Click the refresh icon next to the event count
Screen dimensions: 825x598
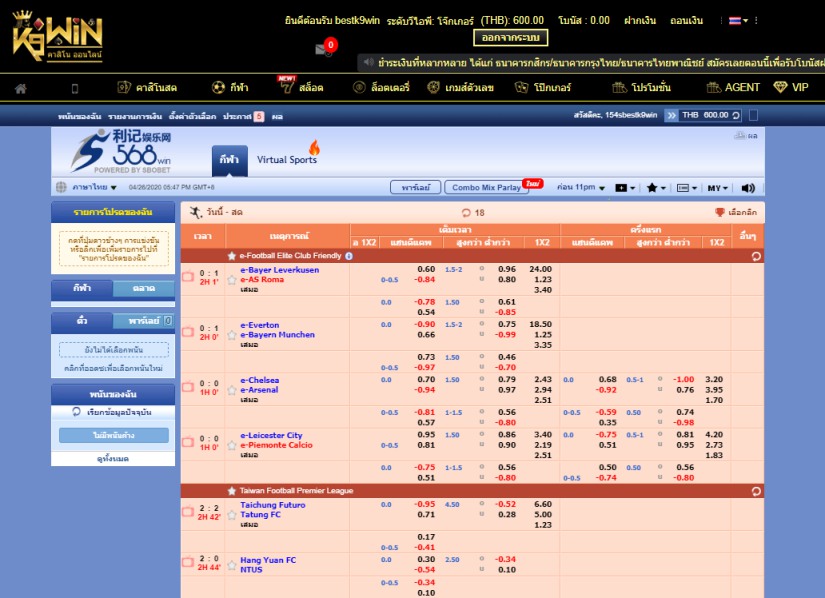pyautogui.click(x=466, y=210)
